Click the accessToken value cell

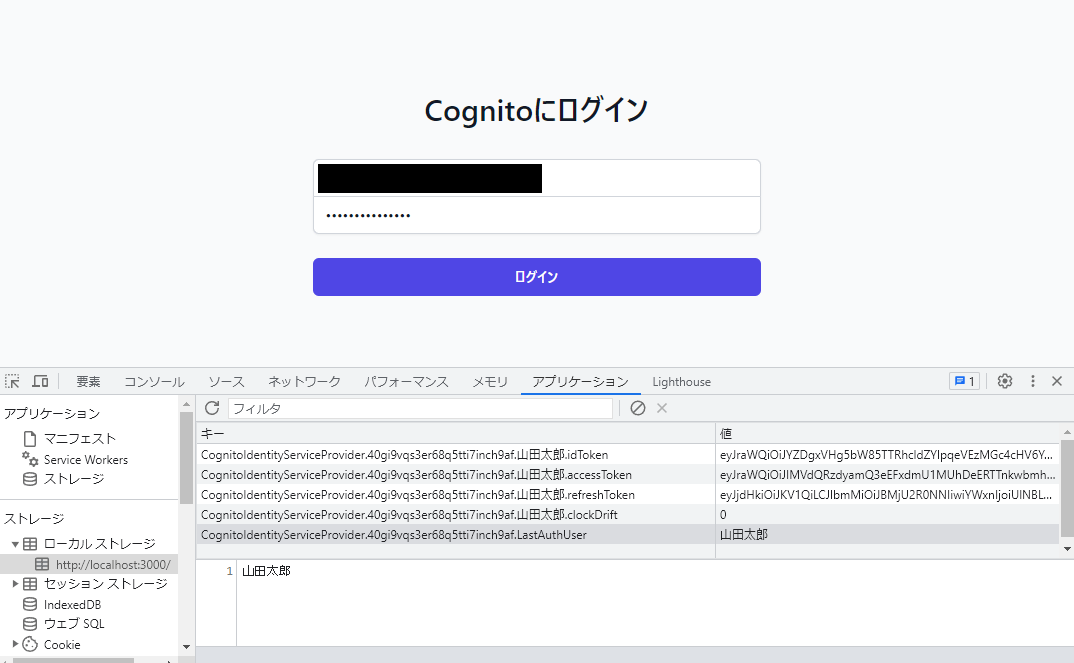(888, 474)
